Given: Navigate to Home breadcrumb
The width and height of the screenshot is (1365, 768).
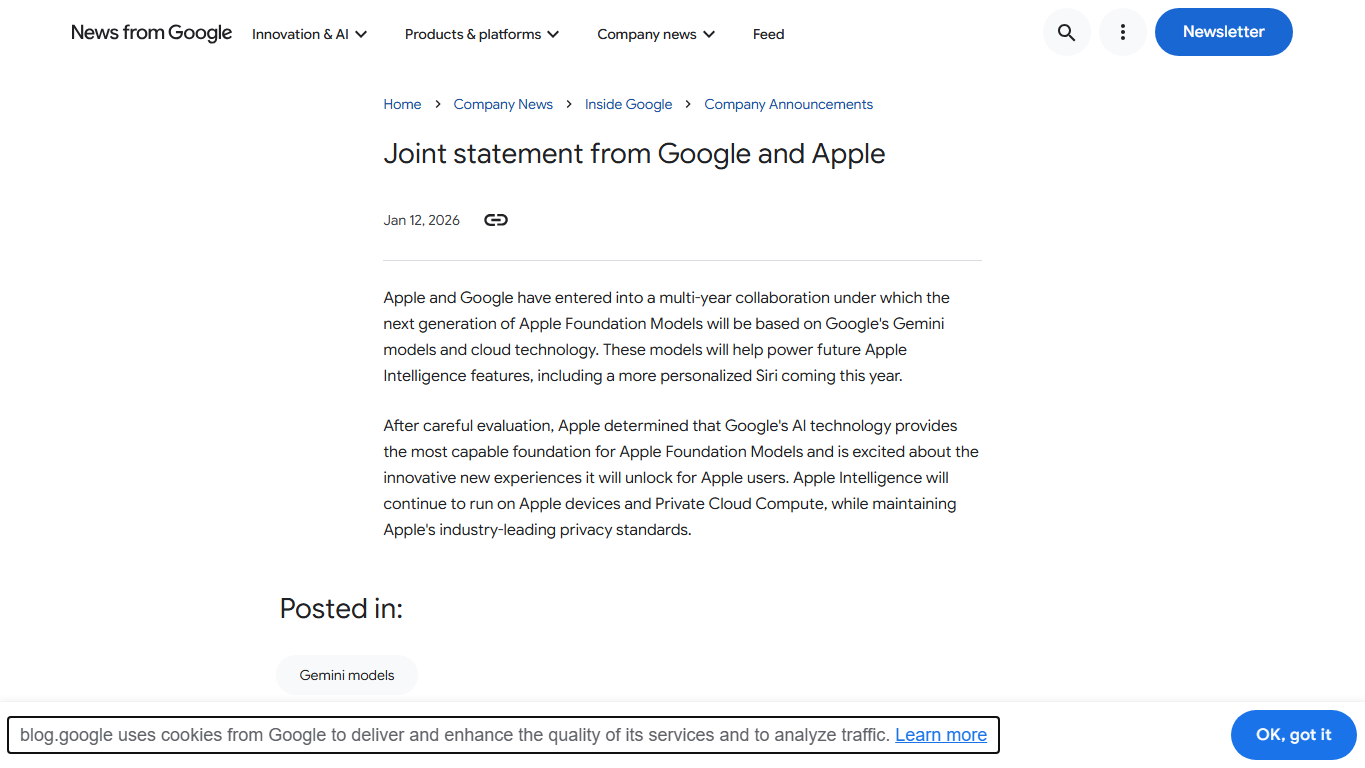Looking at the screenshot, I should (x=402, y=104).
